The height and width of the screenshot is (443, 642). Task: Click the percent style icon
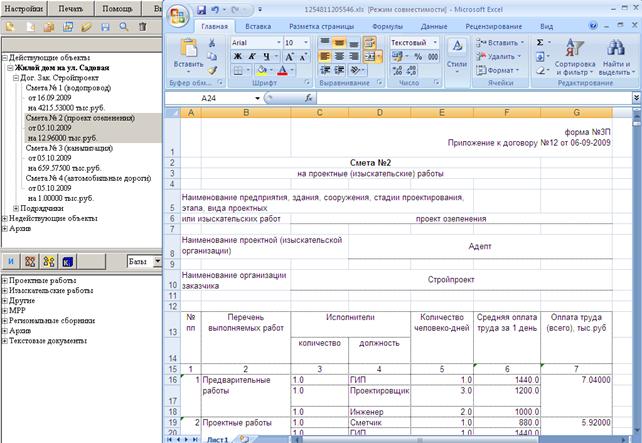pyautogui.click(x=418, y=57)
